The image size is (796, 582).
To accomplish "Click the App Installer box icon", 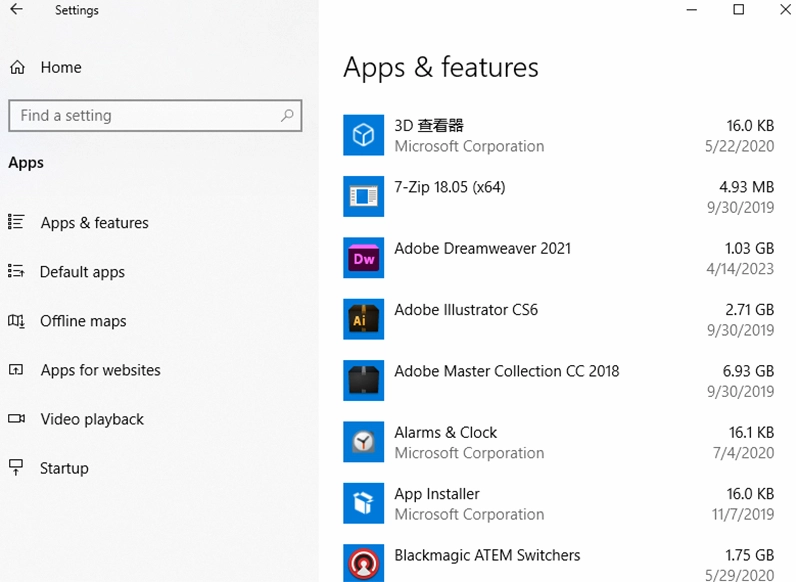I will tap(363, 503).
